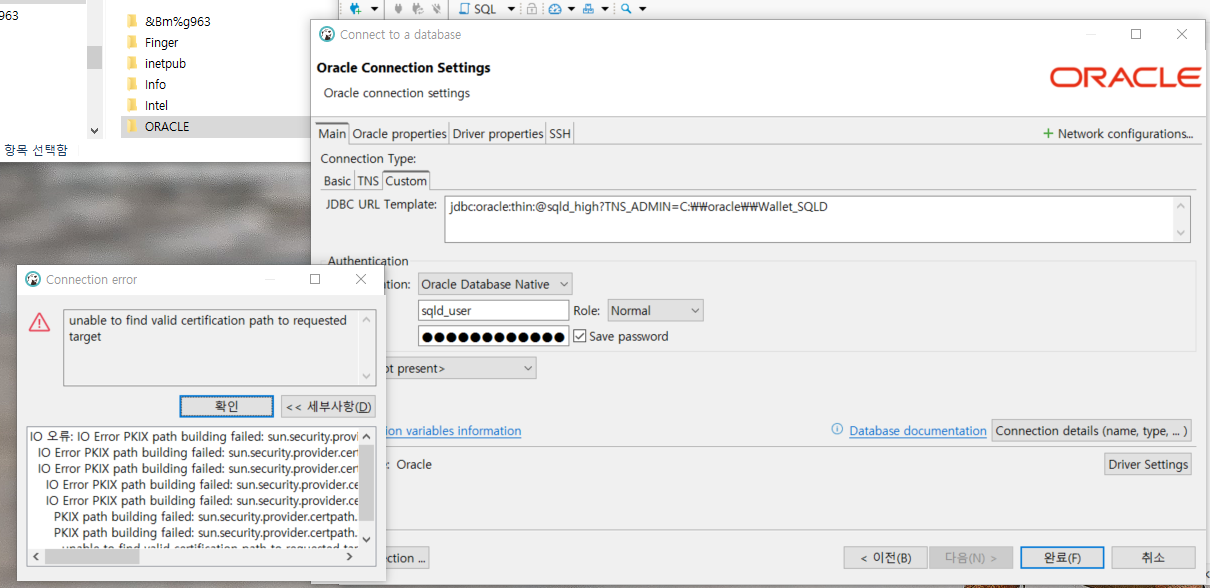Screen dimensions: 1210x588
Task: Click the red warning triangle icon
Action: click(39, 321)
